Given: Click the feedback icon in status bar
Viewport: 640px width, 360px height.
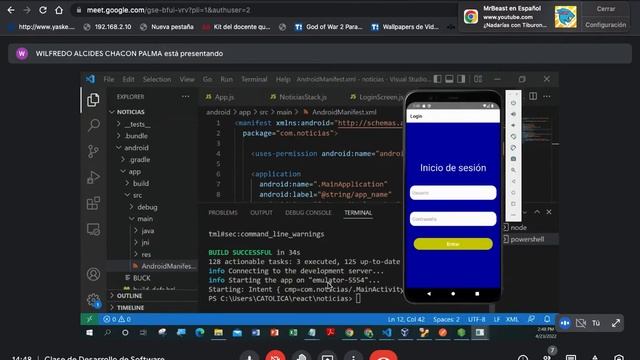Looking at the screenshot, I should (x=531, y=319).
